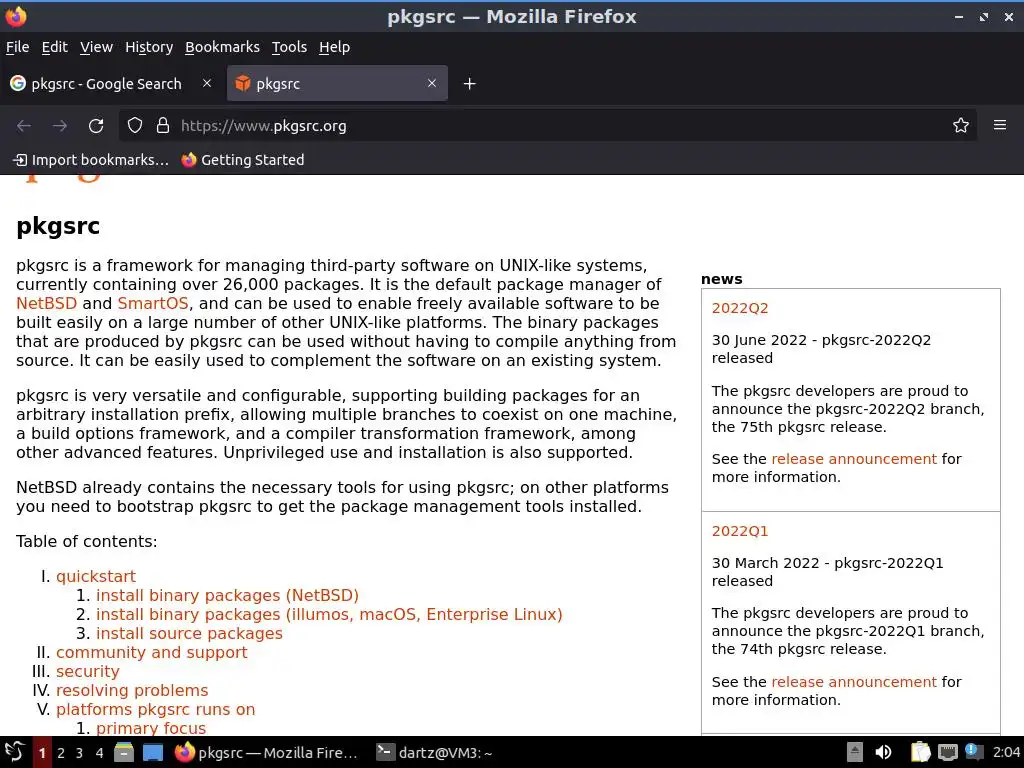Follow the SmartOS link

(153, 304)
